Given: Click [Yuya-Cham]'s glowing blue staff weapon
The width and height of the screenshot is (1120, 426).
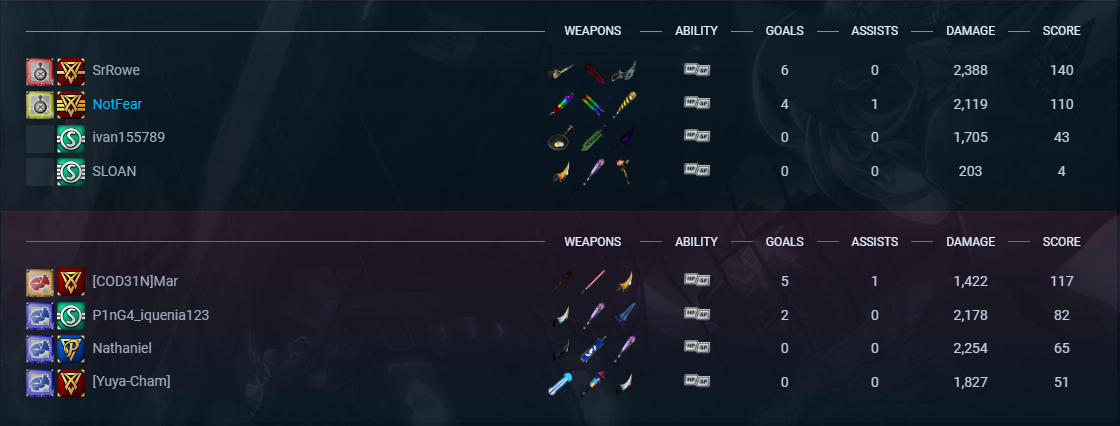Looking at the screenshot, I should (560, 382).
